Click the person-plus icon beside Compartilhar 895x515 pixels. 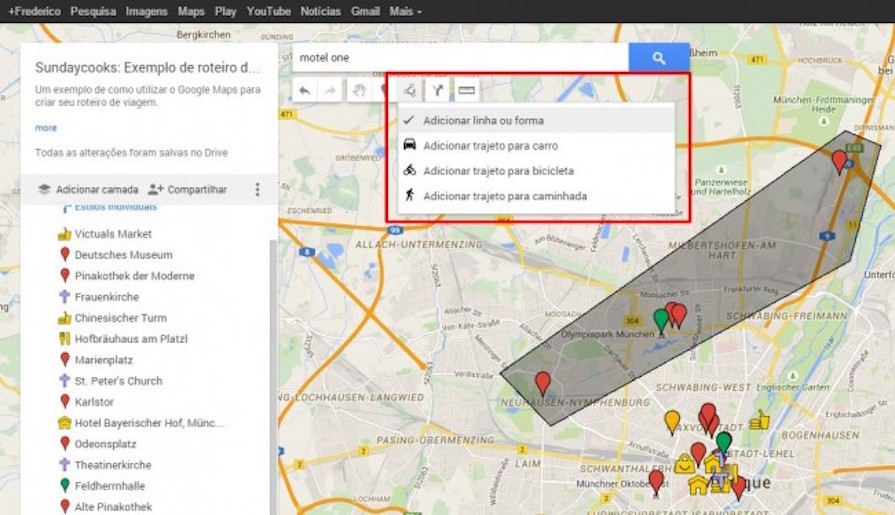(x=155, y=189)
